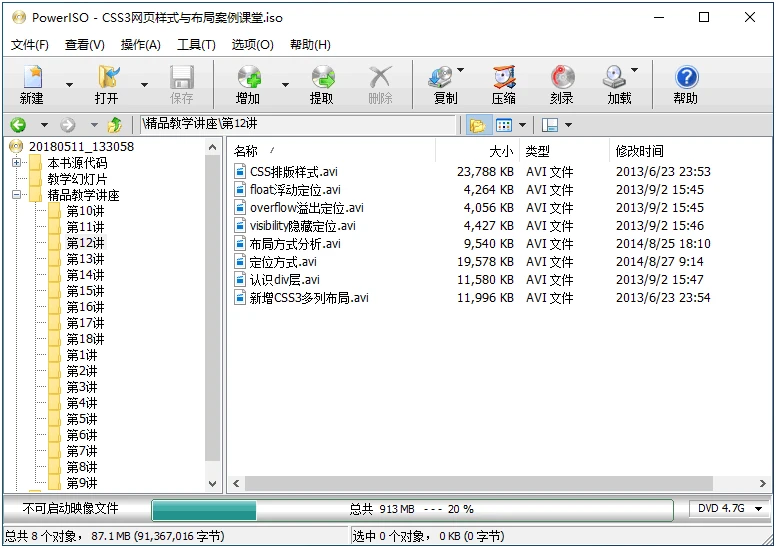Open the view mode dropdown arrow
The image size is (776, 548).
tap(522, 125)
